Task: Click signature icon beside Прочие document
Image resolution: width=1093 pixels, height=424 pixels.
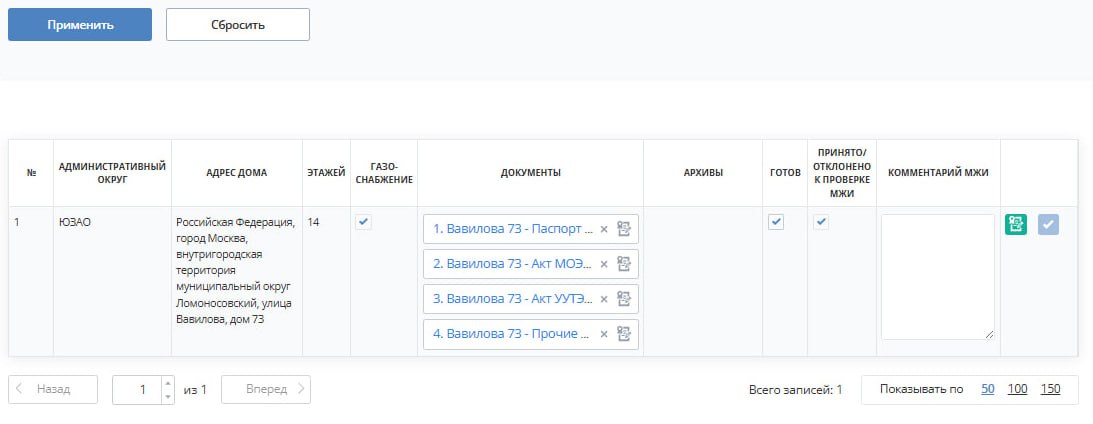Action: (624, 333)
